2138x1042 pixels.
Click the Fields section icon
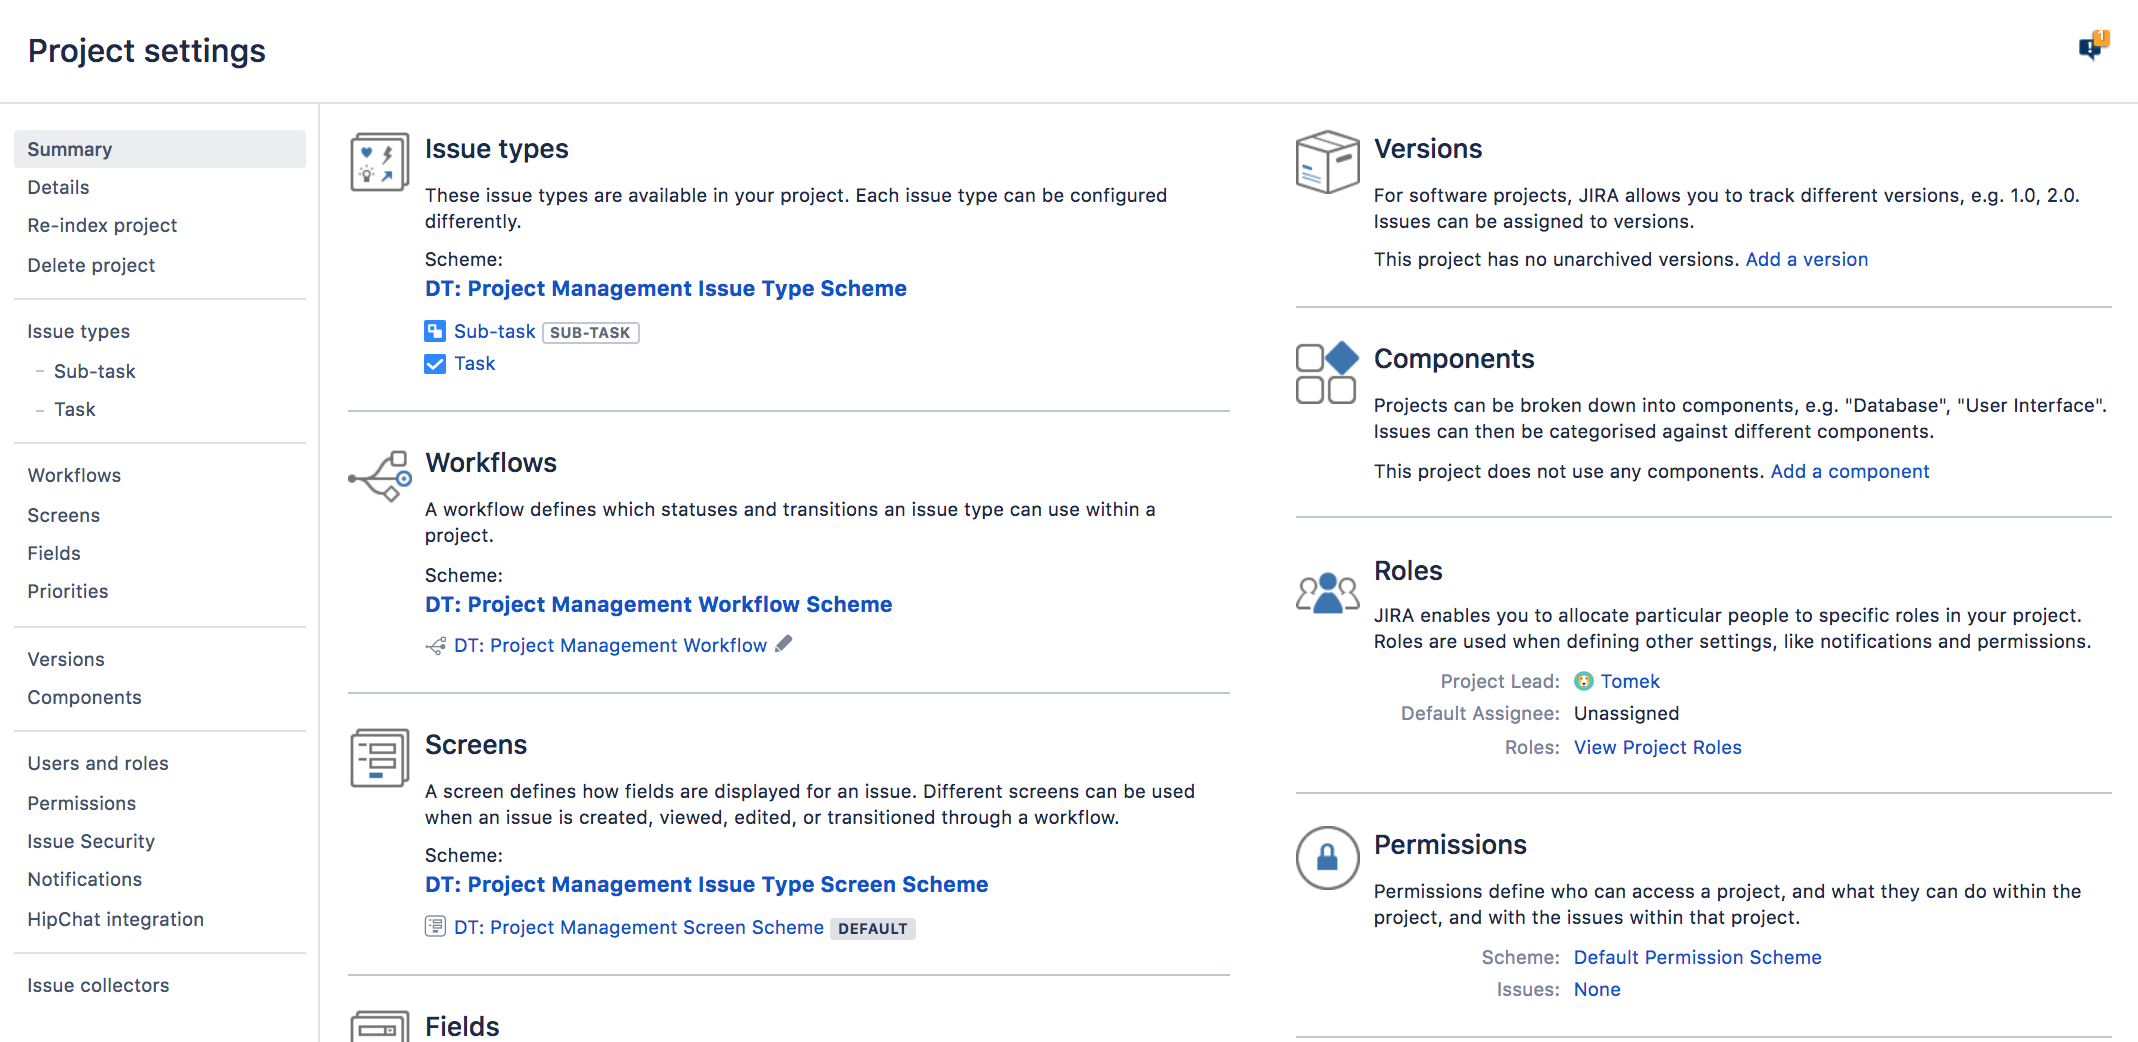(x=380, y=1026)
